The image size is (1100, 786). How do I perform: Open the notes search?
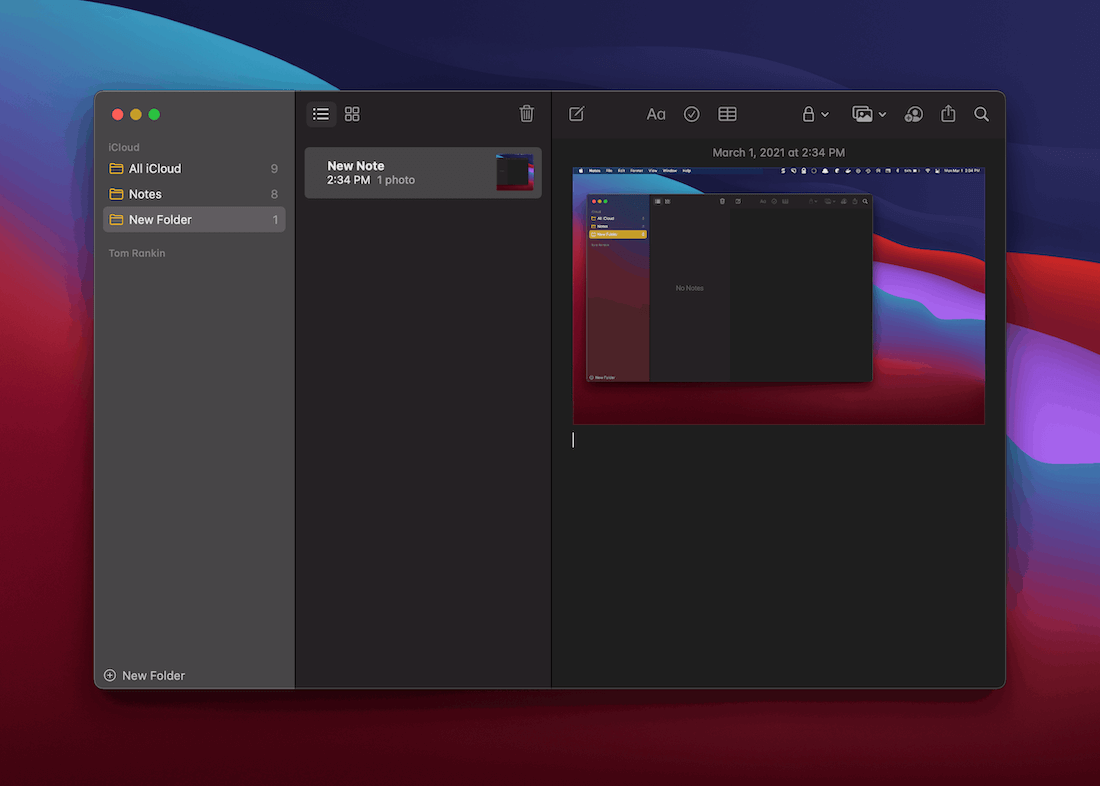981,113
